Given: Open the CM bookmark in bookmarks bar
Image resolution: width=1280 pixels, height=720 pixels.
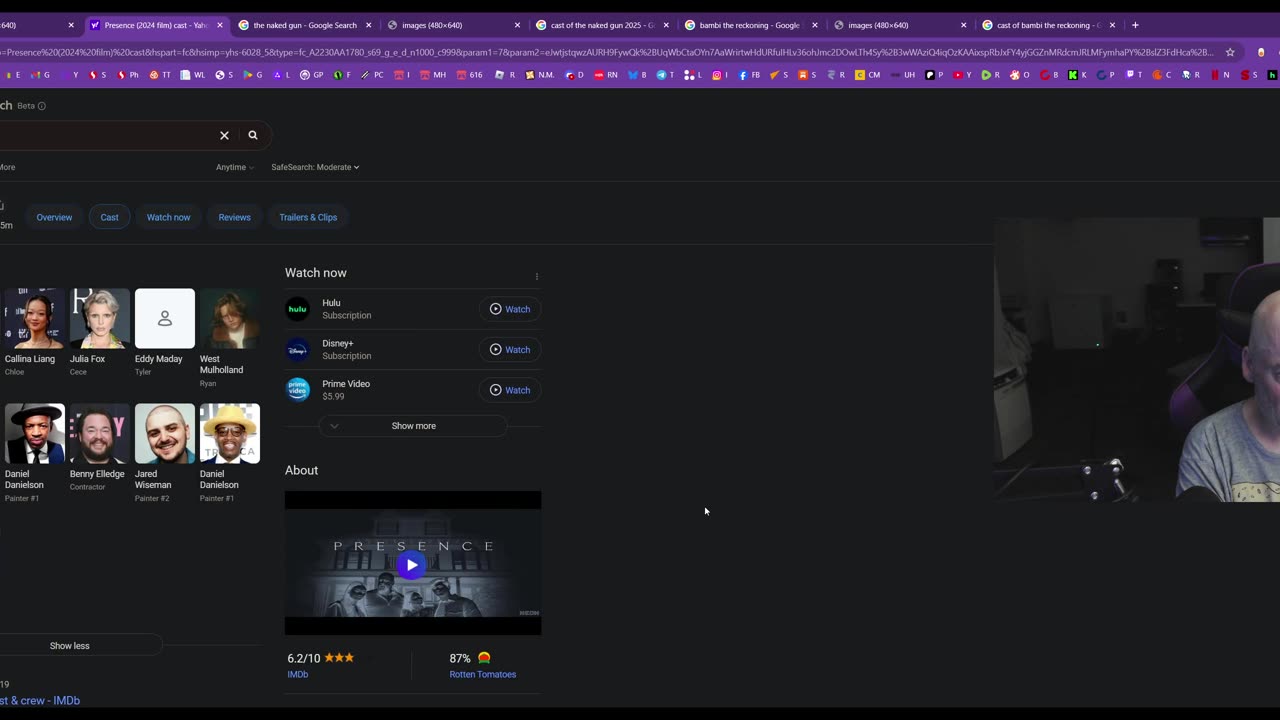Looking at the screenshot, I should (x=867, y=74).
